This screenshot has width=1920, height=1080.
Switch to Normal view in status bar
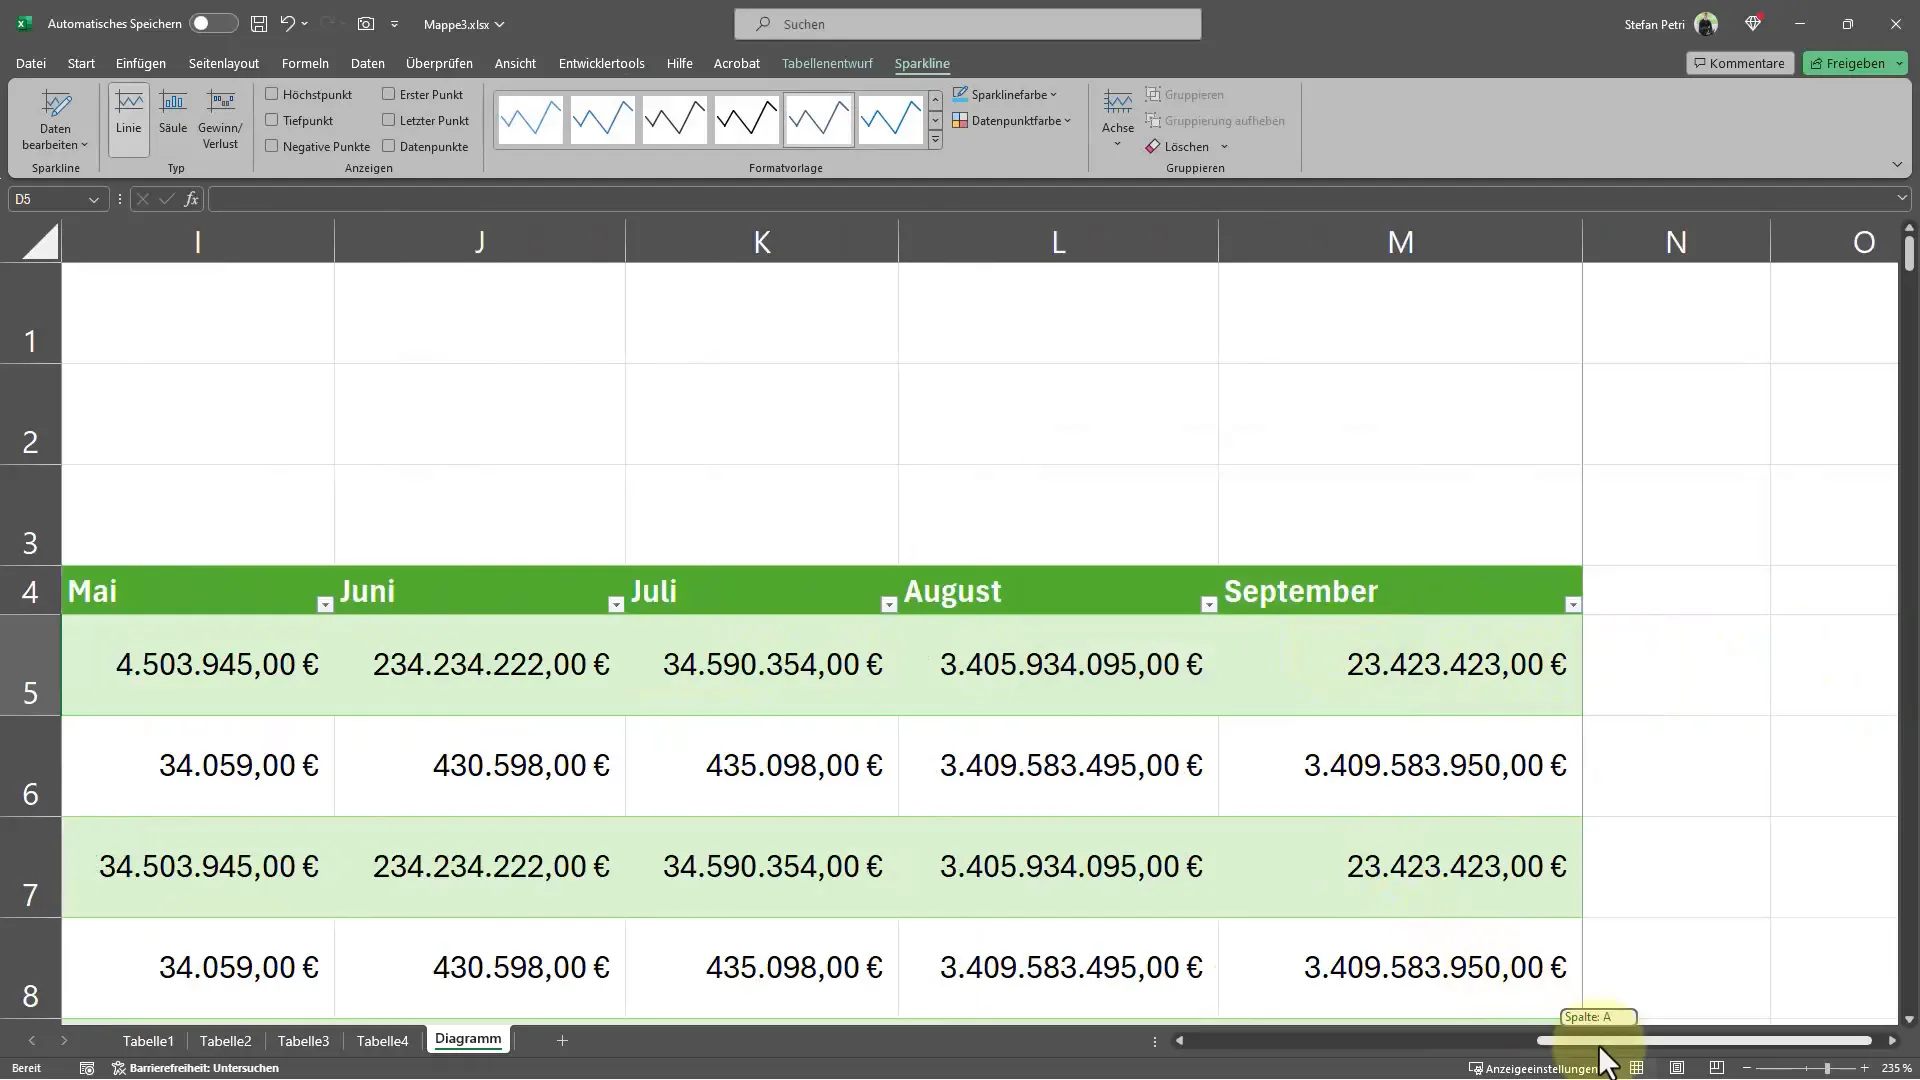(1636, 1068)
